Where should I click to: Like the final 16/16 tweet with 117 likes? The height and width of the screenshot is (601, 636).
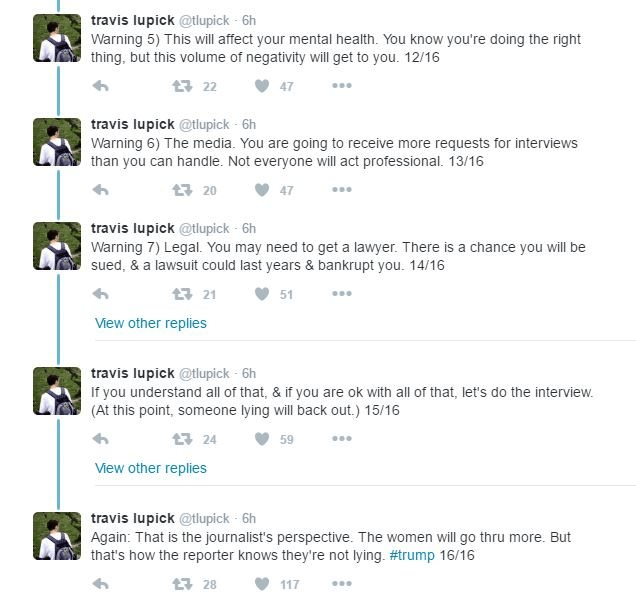(262, 584)
